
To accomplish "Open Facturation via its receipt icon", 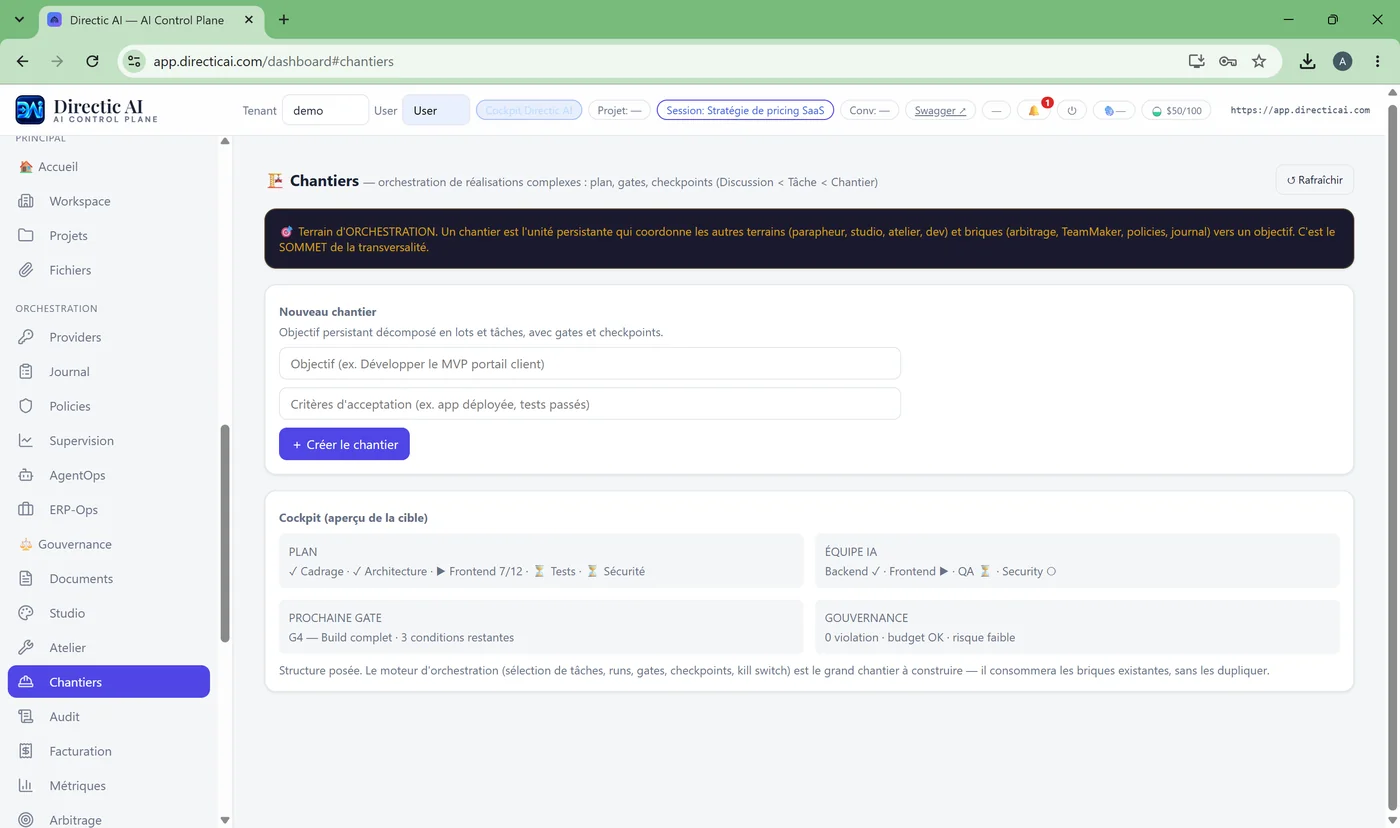I will click(x=27, y=751).
